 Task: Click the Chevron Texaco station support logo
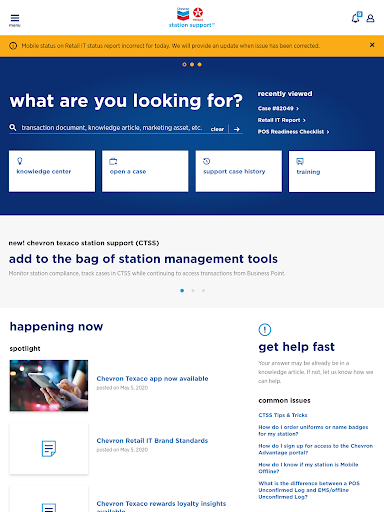191,18
